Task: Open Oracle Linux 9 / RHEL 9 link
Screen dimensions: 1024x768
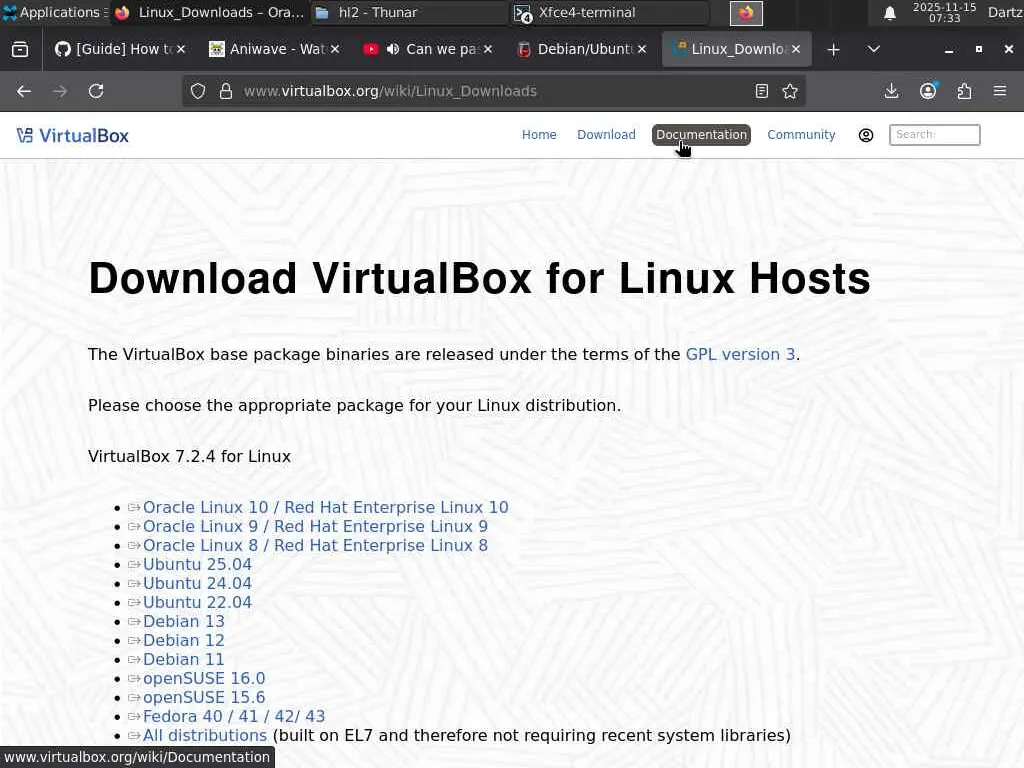Action: coord(315,526)
